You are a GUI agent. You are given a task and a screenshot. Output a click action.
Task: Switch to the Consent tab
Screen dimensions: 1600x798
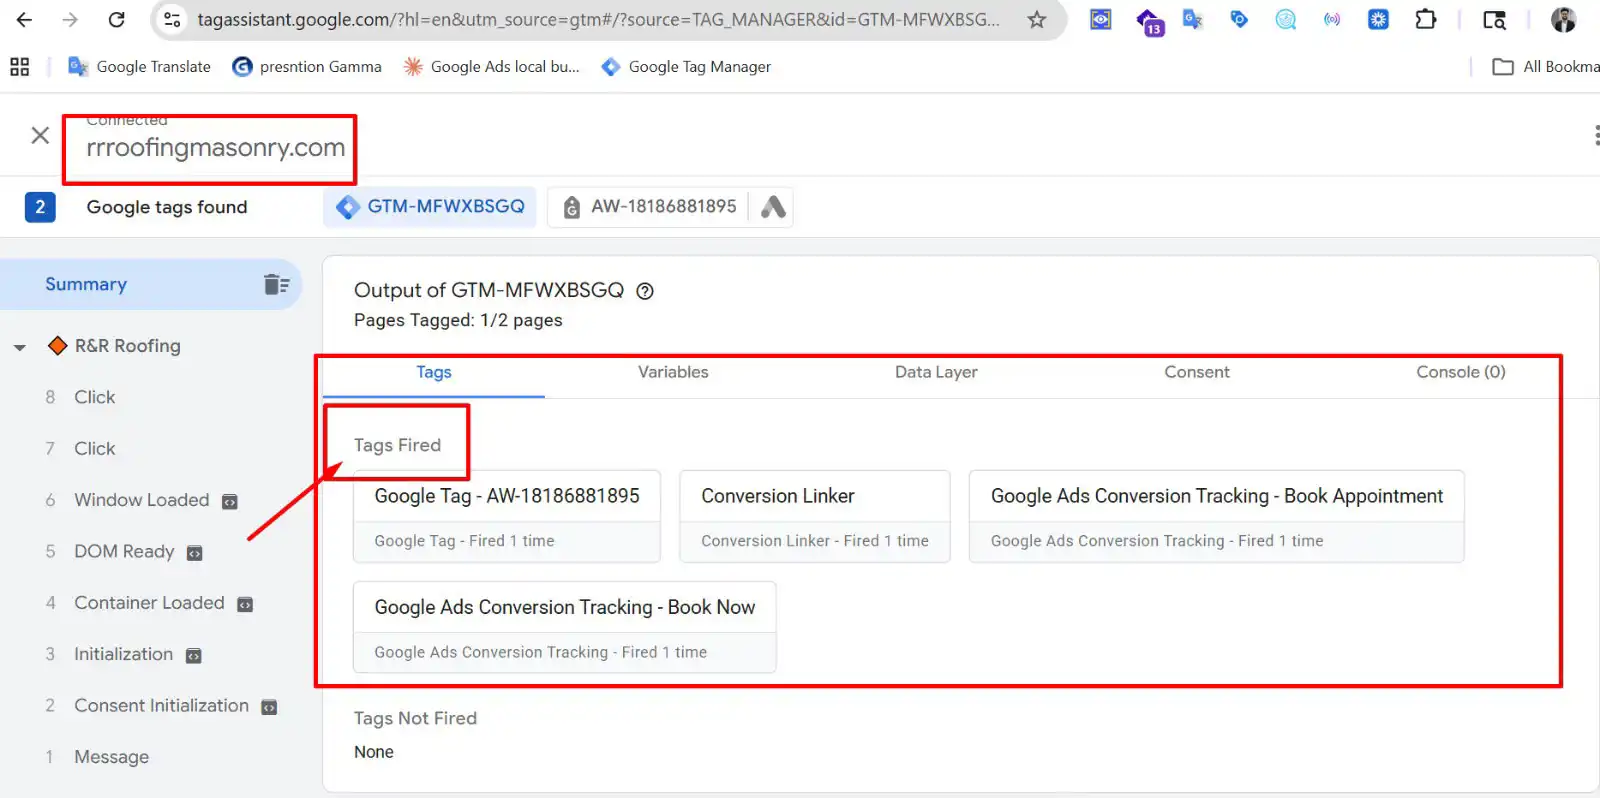click(1197, 373)
